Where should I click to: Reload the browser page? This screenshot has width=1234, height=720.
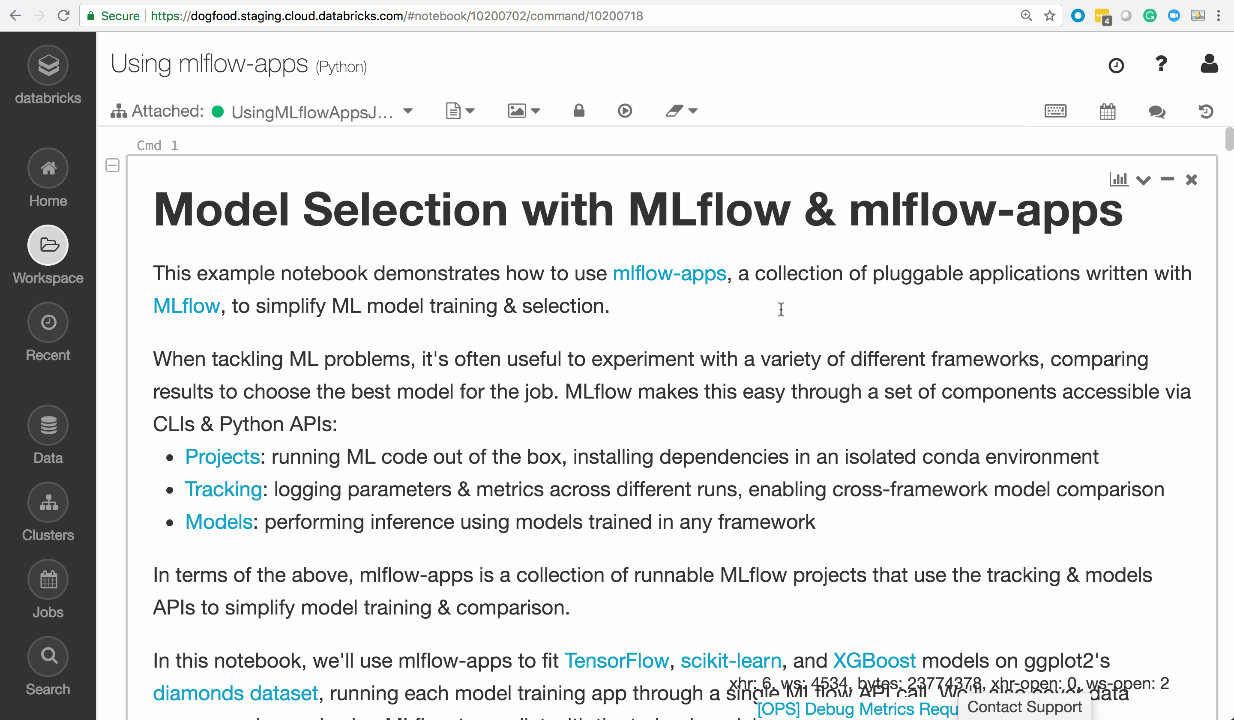tap(63, 16)
